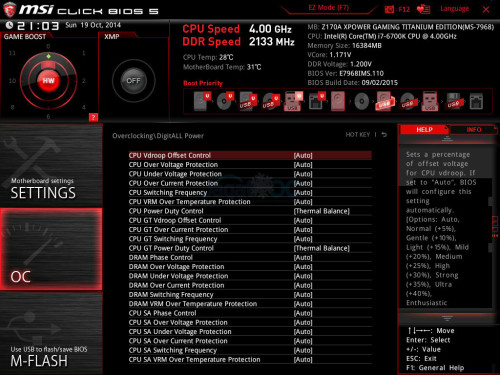Image resolution: width=500 pixels, height=375 pixels.
Task: Click the Sun 19 Oct, 2014 date
Action: [x=93, y=25]
